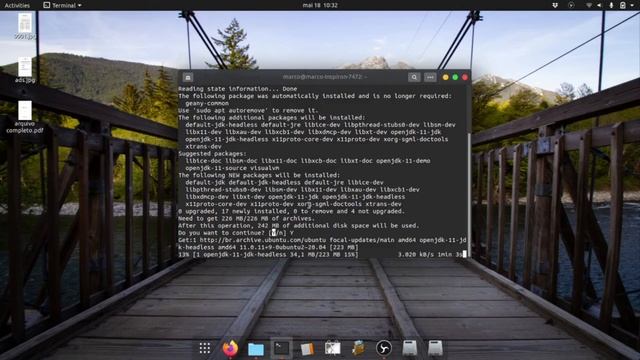Image resolution: width=640 pixels, height=360 pixels.
Task: Click the battery icon in top bar
Action: (x=623, y=5)
